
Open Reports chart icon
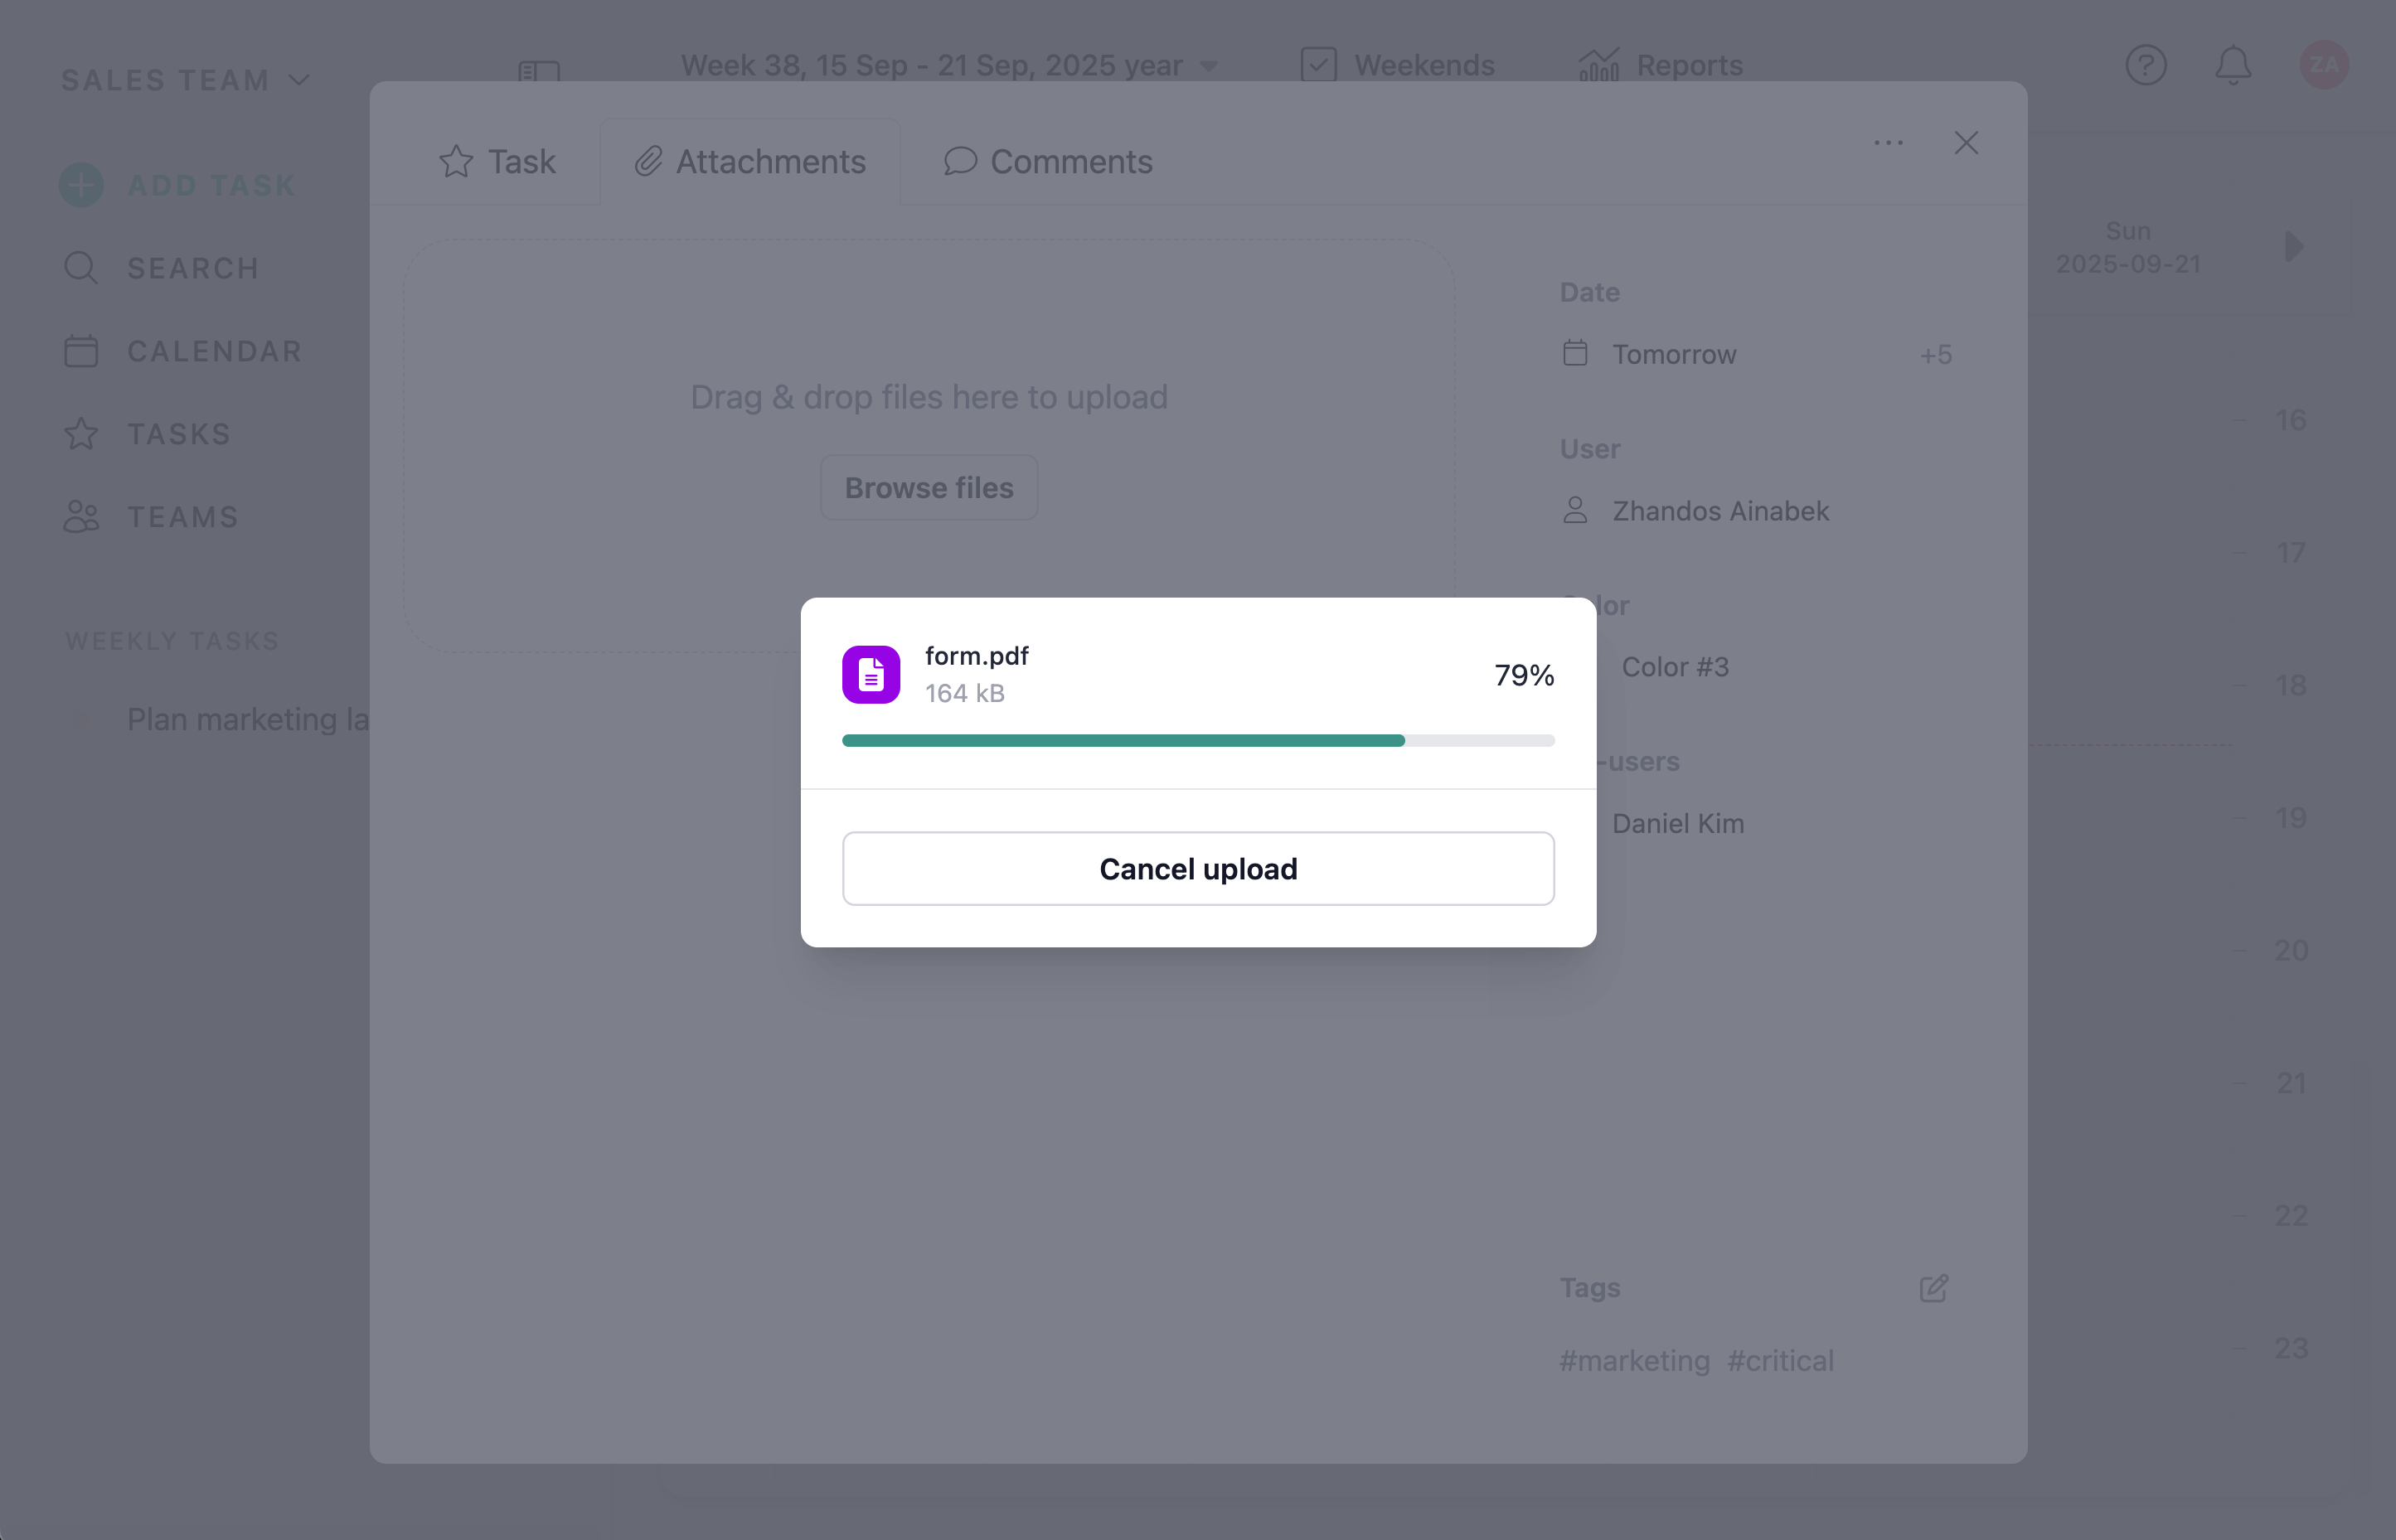tap(1598, 65)
